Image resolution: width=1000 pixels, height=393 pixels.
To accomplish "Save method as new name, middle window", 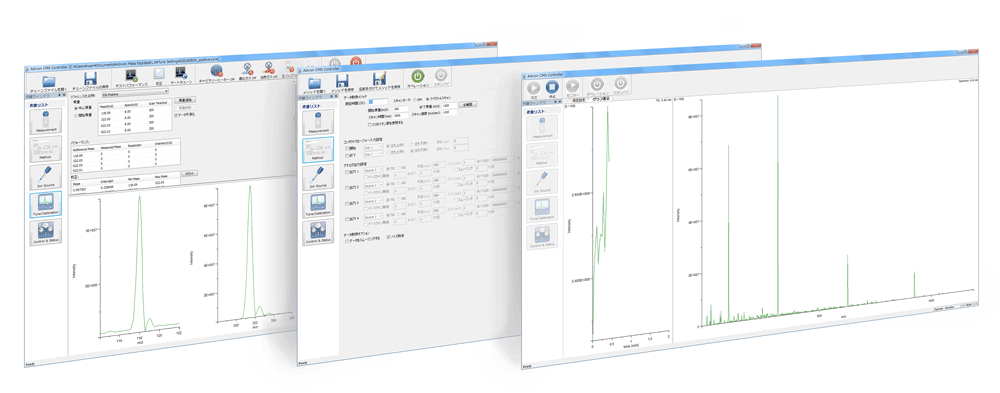I will [379, 79].
